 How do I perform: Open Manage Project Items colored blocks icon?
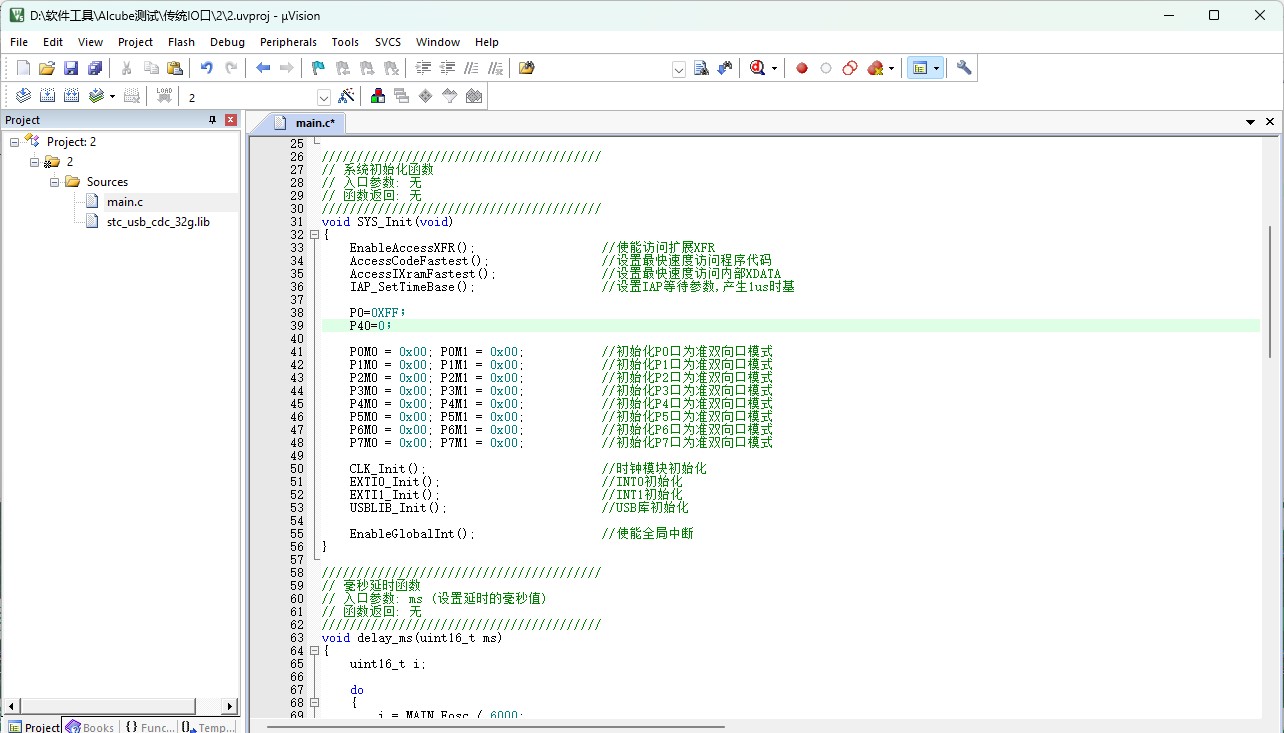378,96
